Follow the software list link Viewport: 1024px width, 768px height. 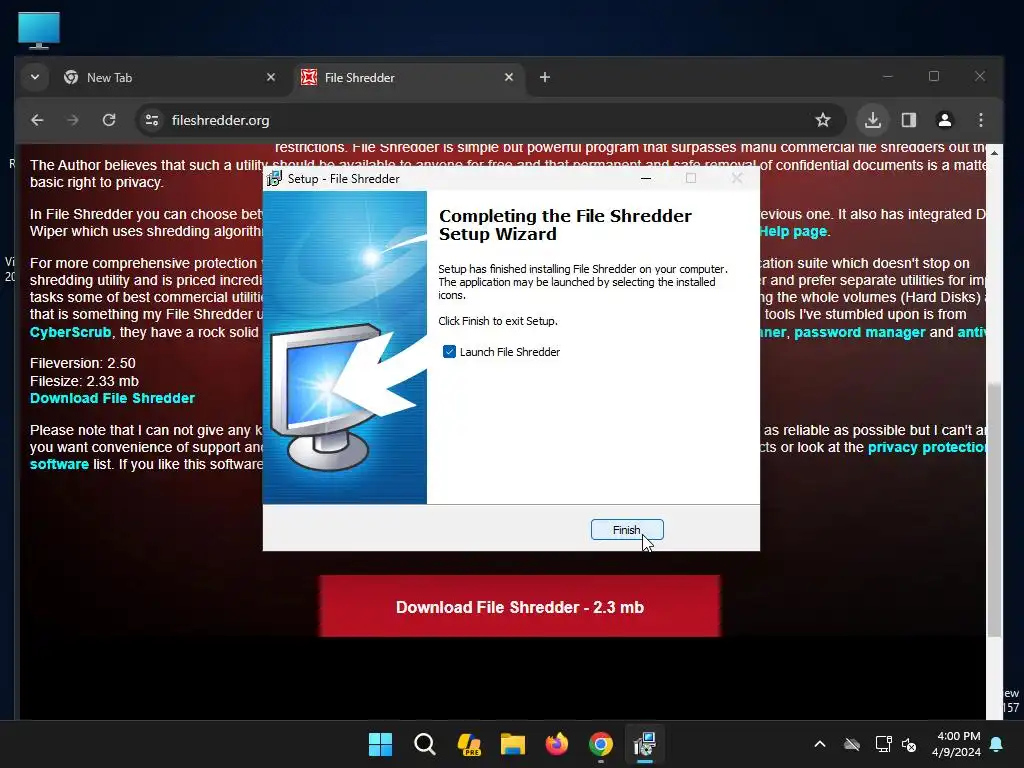pyautogui.click(x=59, y=464)
